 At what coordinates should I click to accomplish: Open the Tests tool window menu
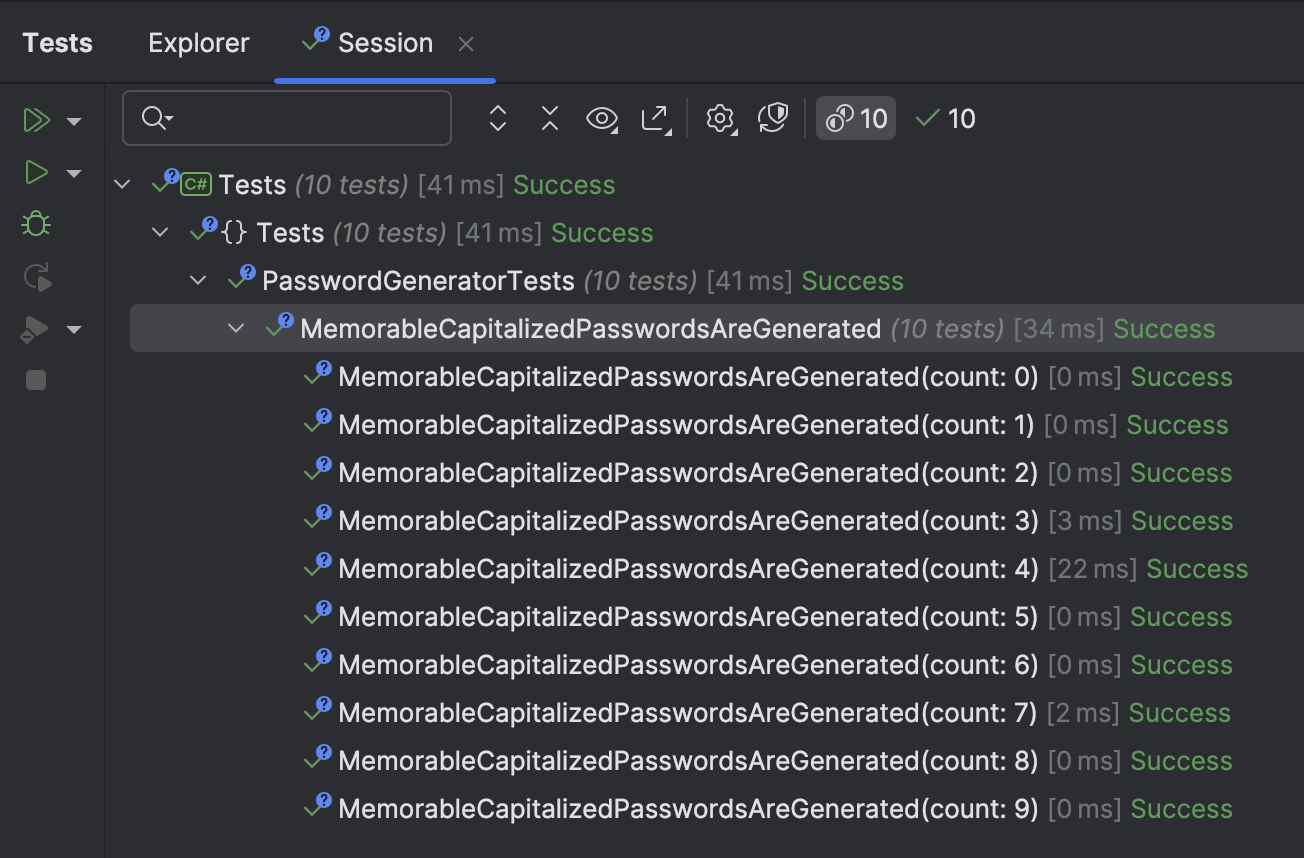pos(56,42)
